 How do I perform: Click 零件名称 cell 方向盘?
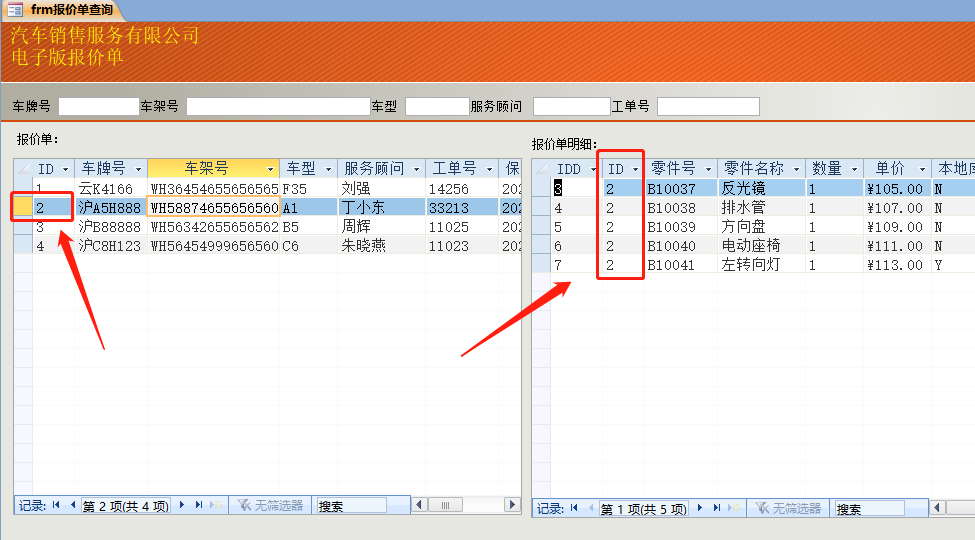(x=761, y=226)
